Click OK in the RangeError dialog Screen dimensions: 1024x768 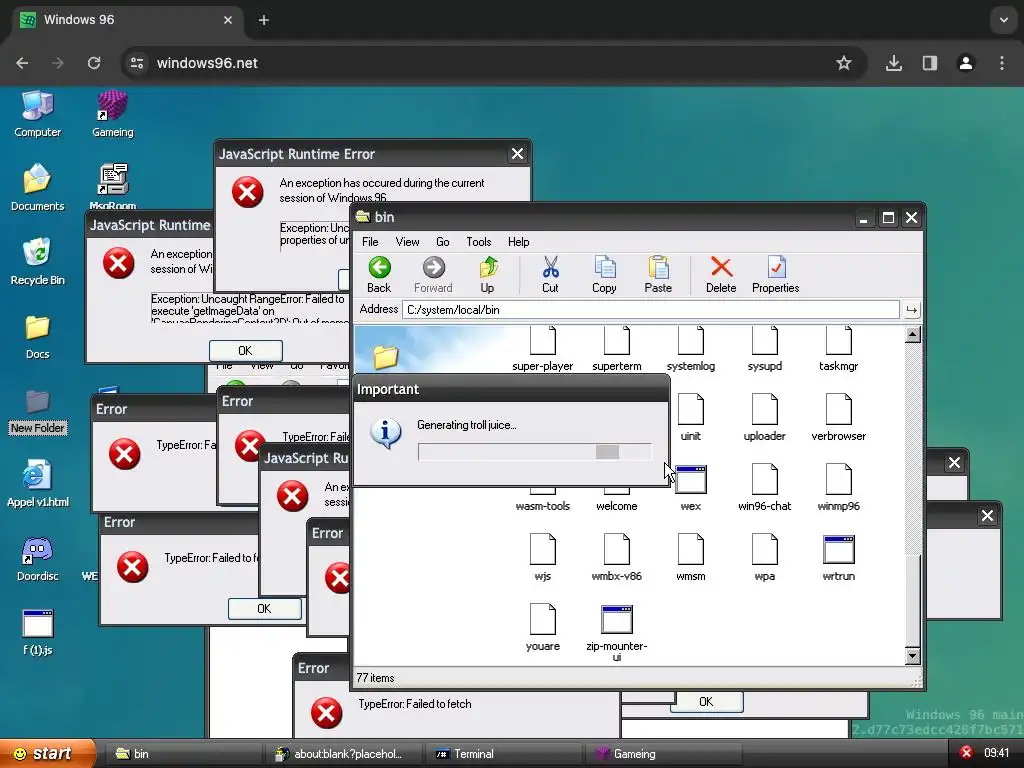point(246,351)
